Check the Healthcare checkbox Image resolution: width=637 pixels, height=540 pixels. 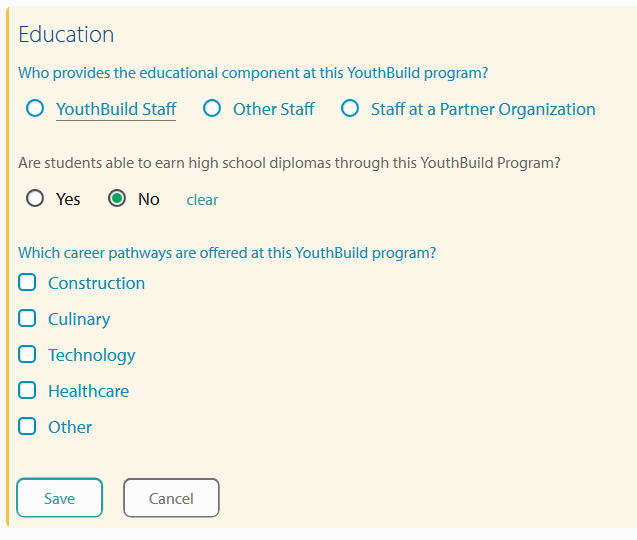28,391
